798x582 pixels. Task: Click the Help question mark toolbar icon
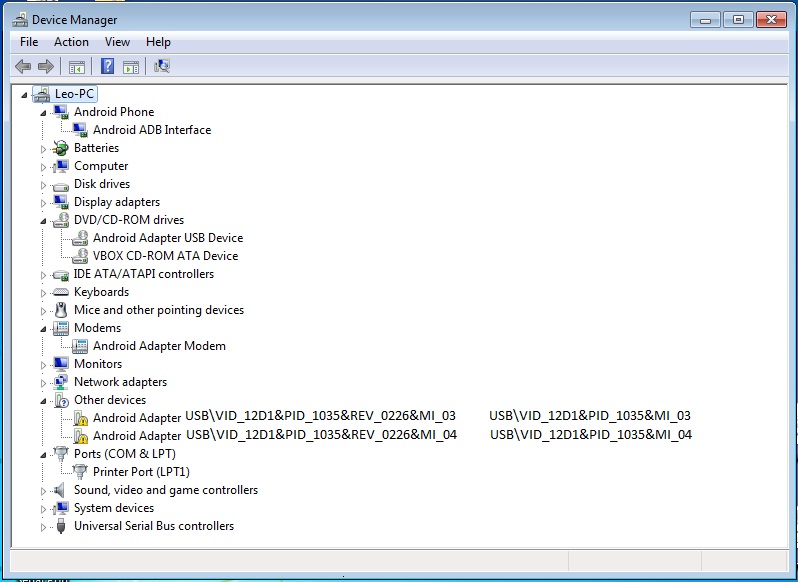[x=107, y=66]
